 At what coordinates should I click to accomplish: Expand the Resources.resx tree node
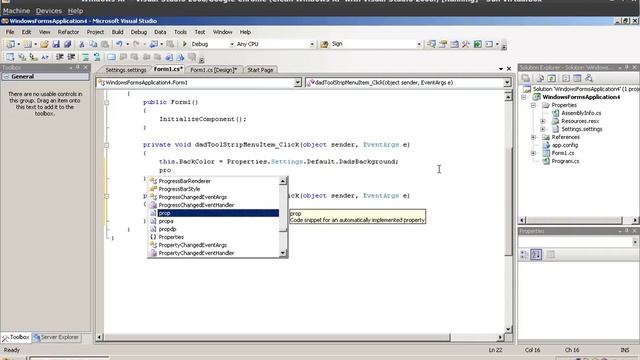tap(542, 121)
